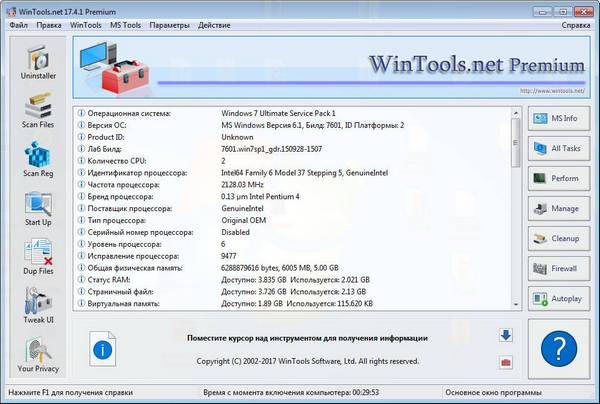600x404 pixels.
Task: Open the Your Privacy tool
Action: tap(37, 356)
